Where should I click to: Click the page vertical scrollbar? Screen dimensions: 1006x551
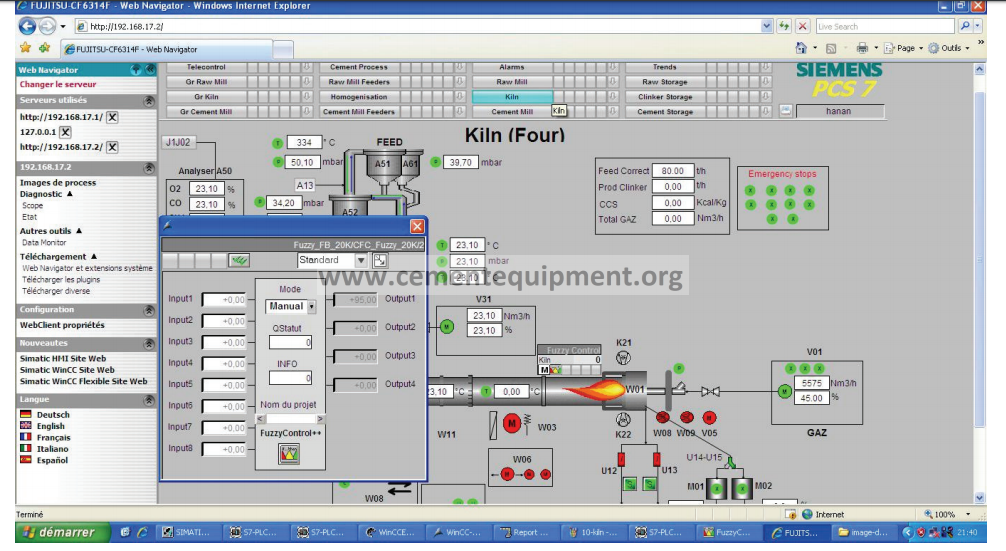[x=979, y=283]
